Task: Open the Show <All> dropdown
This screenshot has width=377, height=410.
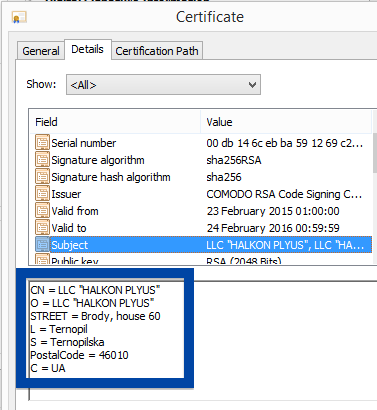Action: point(163,85)
